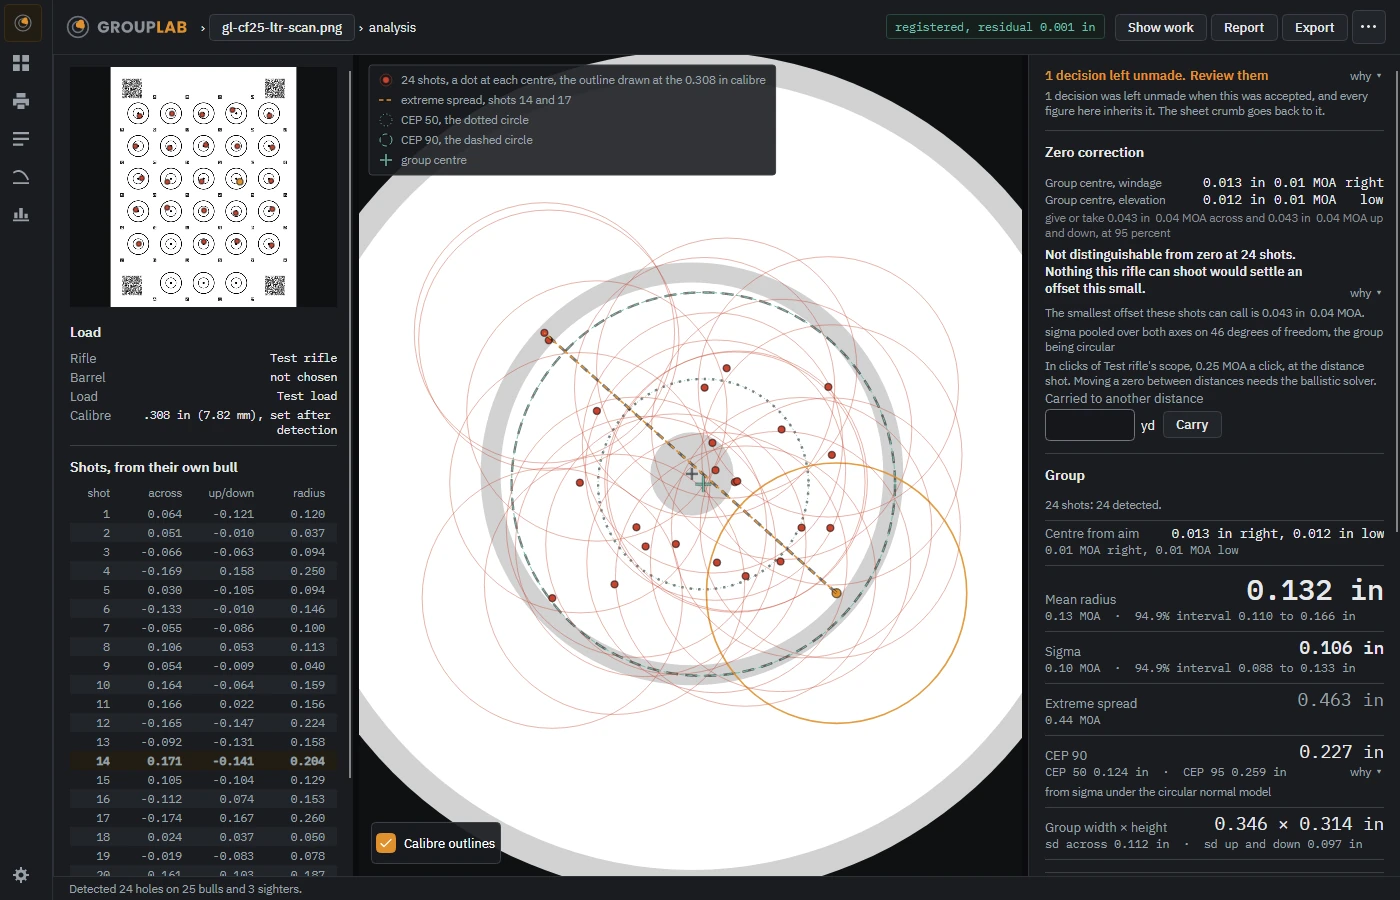Click the GroupLab logo in the header
This screenshot has height=900, width=1400.
tap(127, 27)
